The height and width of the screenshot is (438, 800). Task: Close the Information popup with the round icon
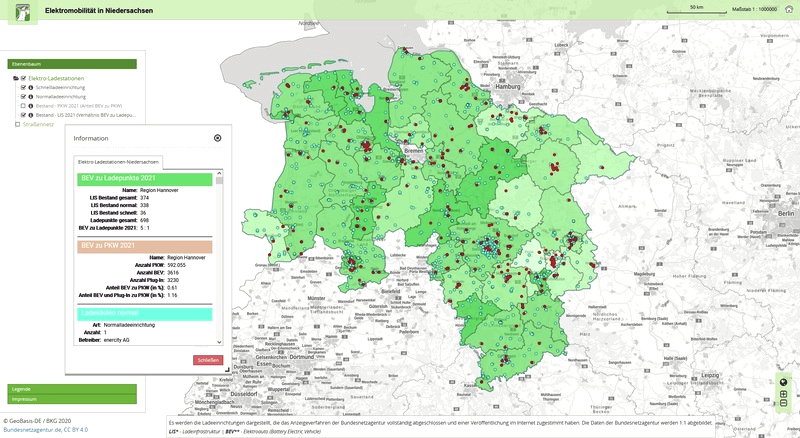point(218,139)
